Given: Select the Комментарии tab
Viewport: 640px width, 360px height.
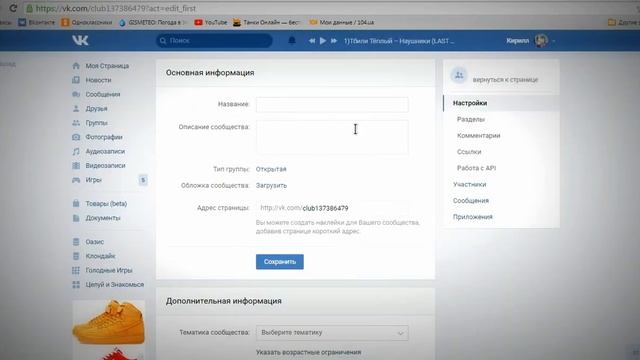Looking at the screenshot, I should click(x=478, y=136).
